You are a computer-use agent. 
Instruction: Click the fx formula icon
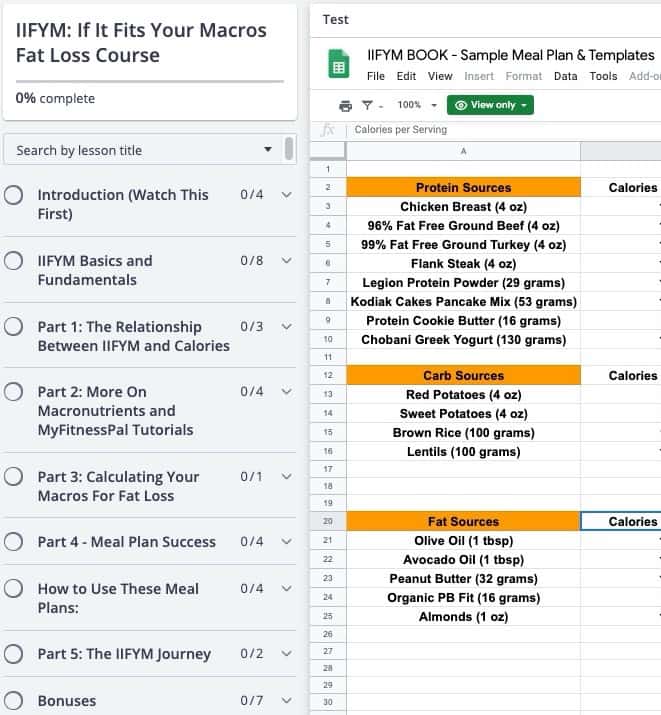pyautogui.click(x=328, y=130)
